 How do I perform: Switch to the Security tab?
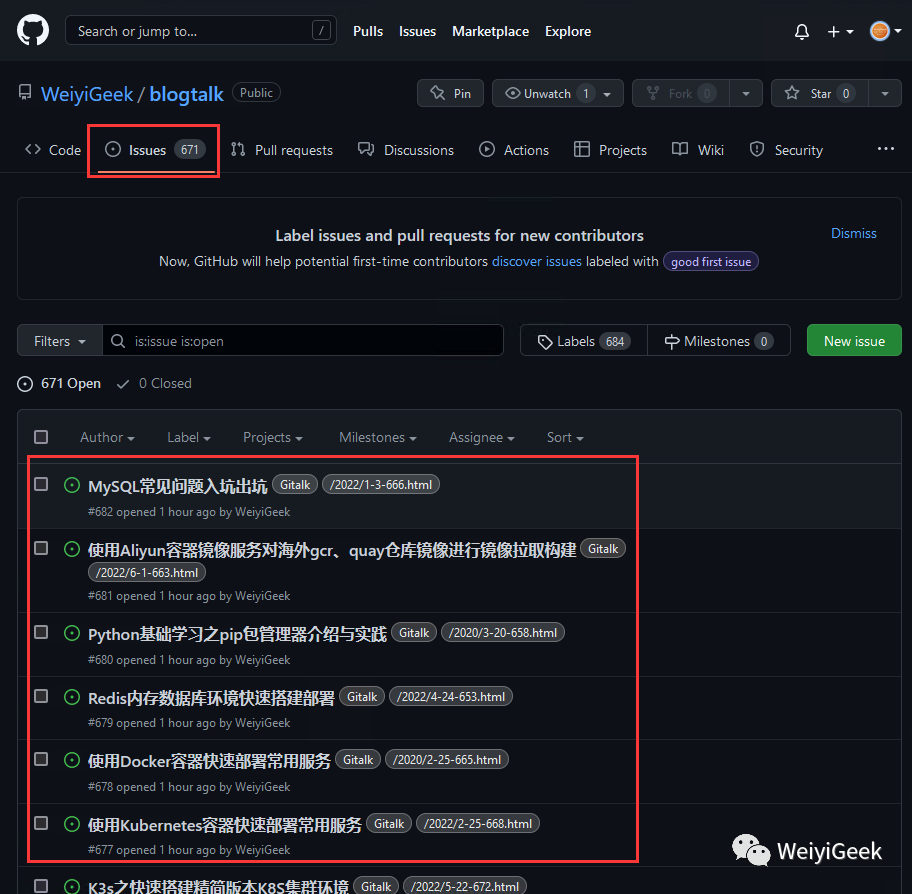tap(786, 150)
